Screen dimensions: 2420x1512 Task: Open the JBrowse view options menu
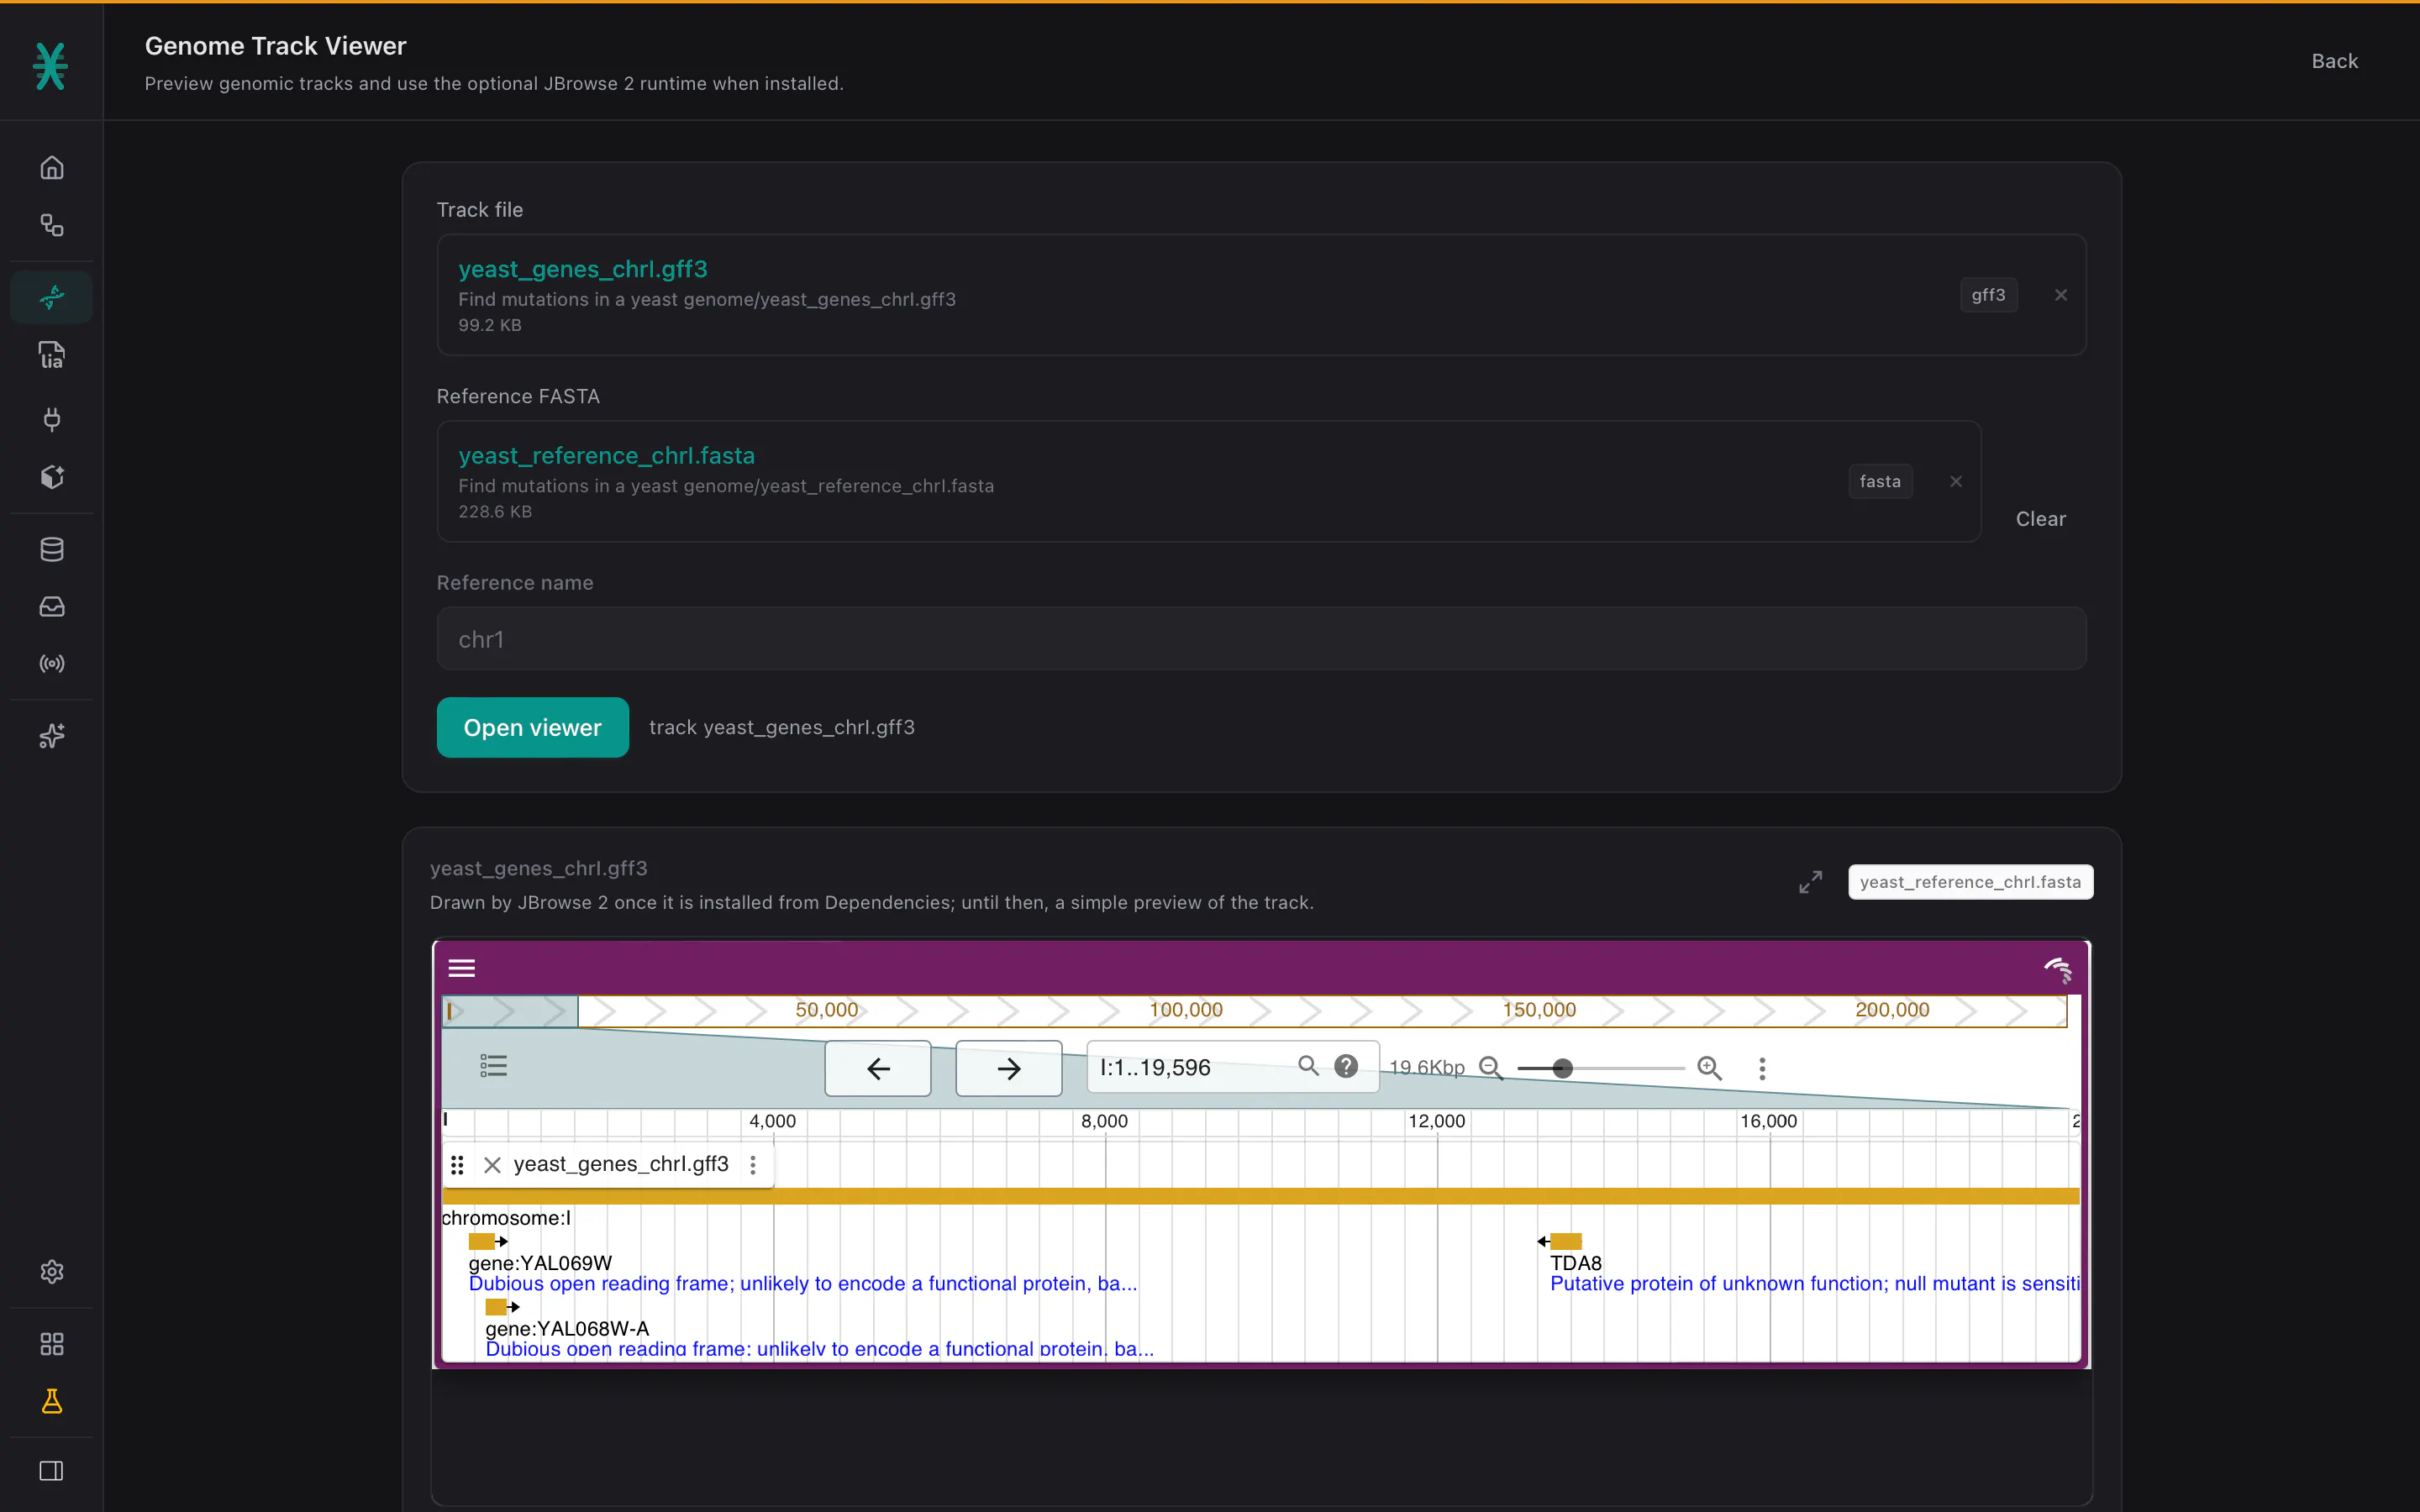click(x=1762, y=1068)
